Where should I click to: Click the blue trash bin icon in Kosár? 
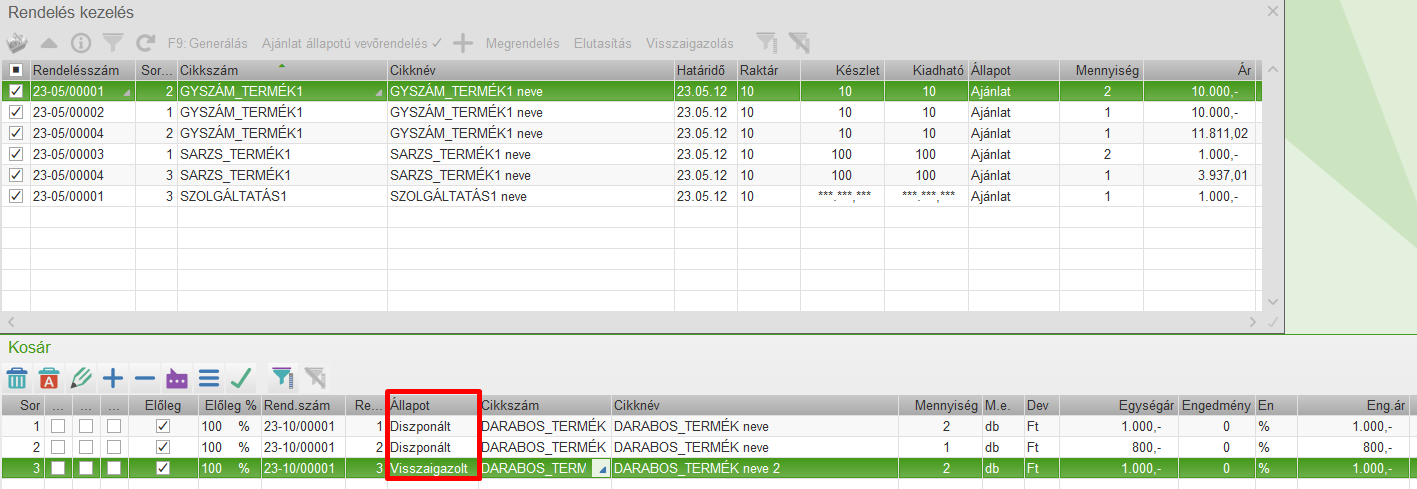click(x=17, y=378)
